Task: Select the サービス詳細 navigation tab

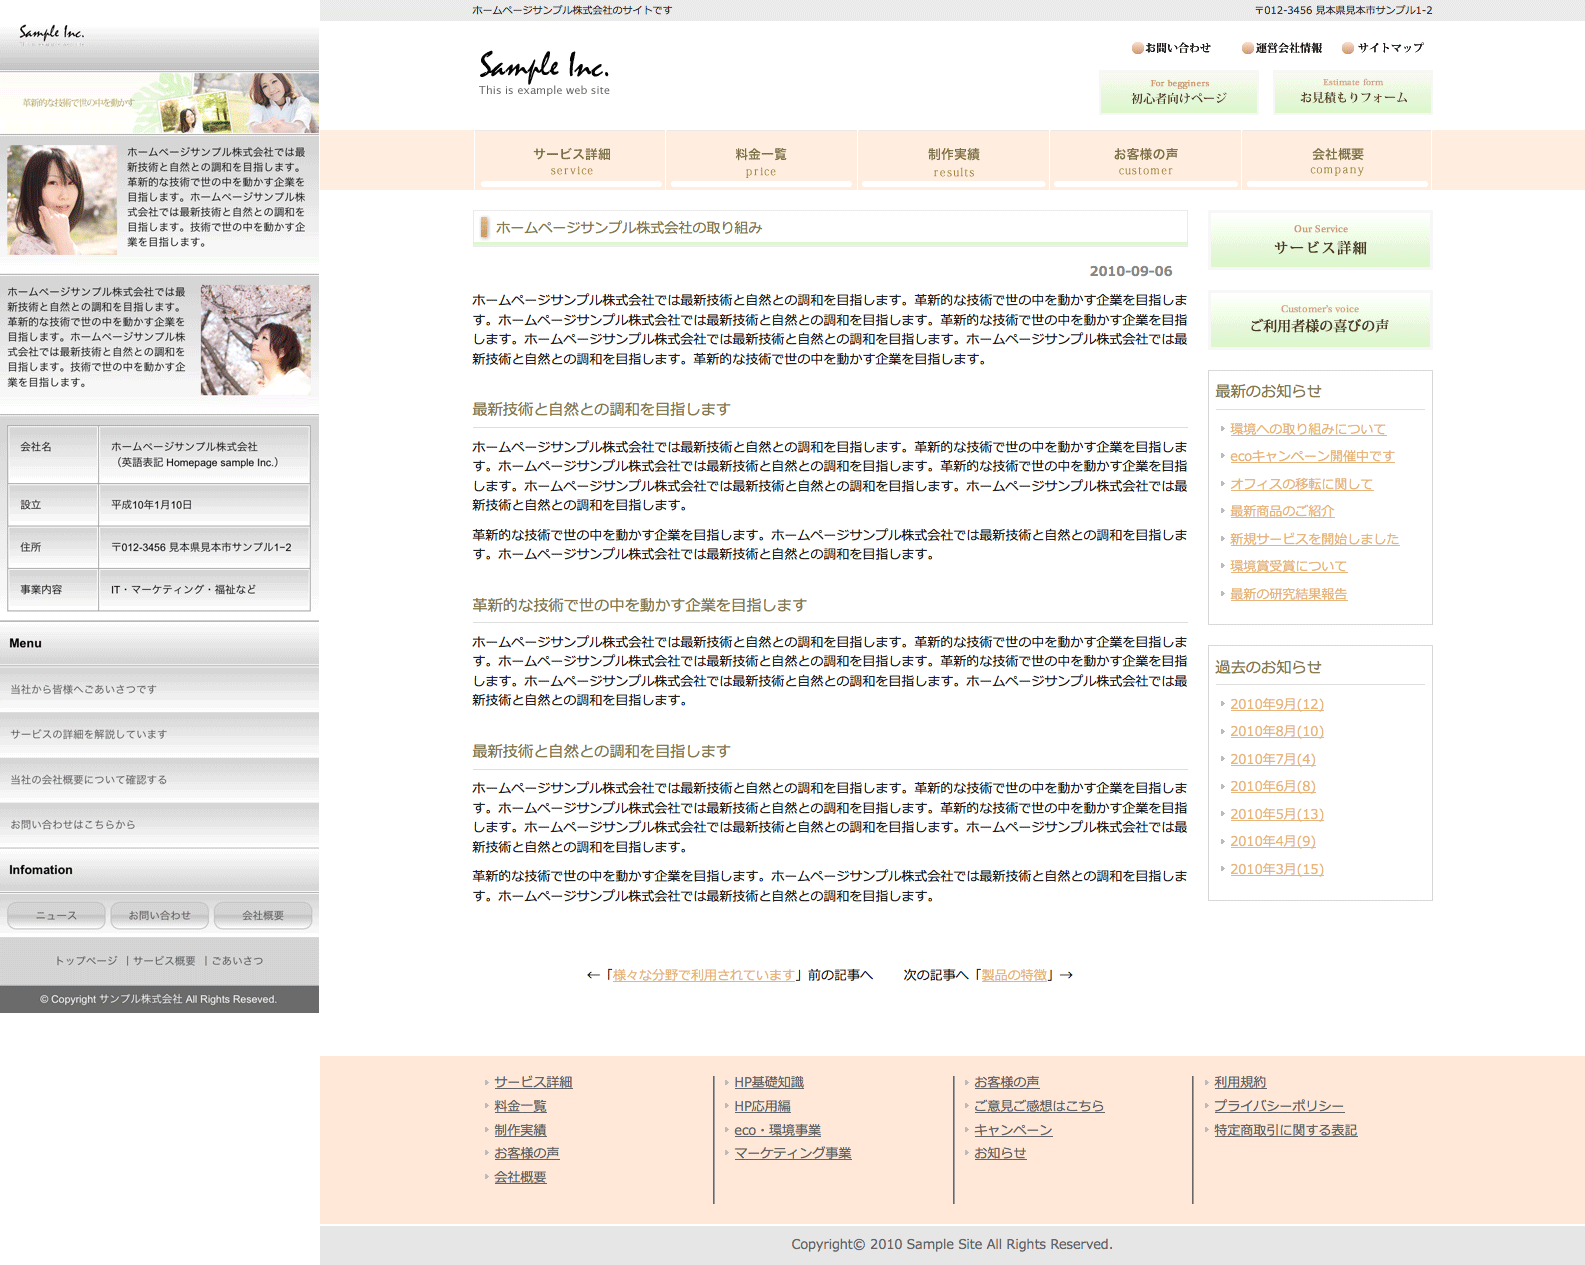Action: coord(571,160)
